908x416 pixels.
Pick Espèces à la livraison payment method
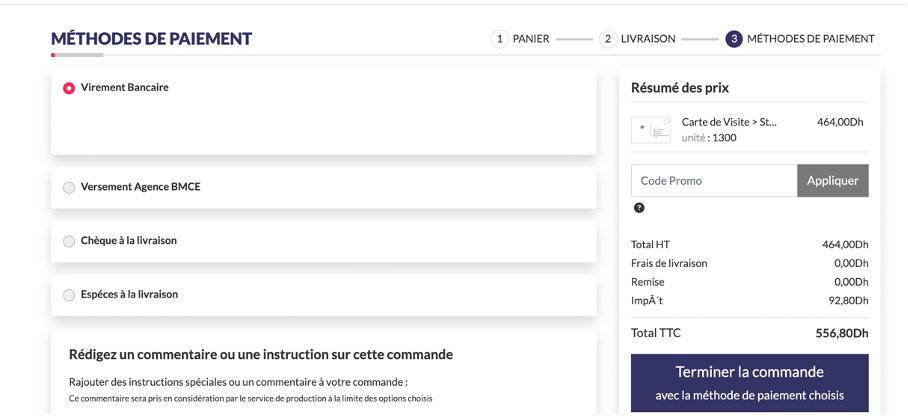69,295
